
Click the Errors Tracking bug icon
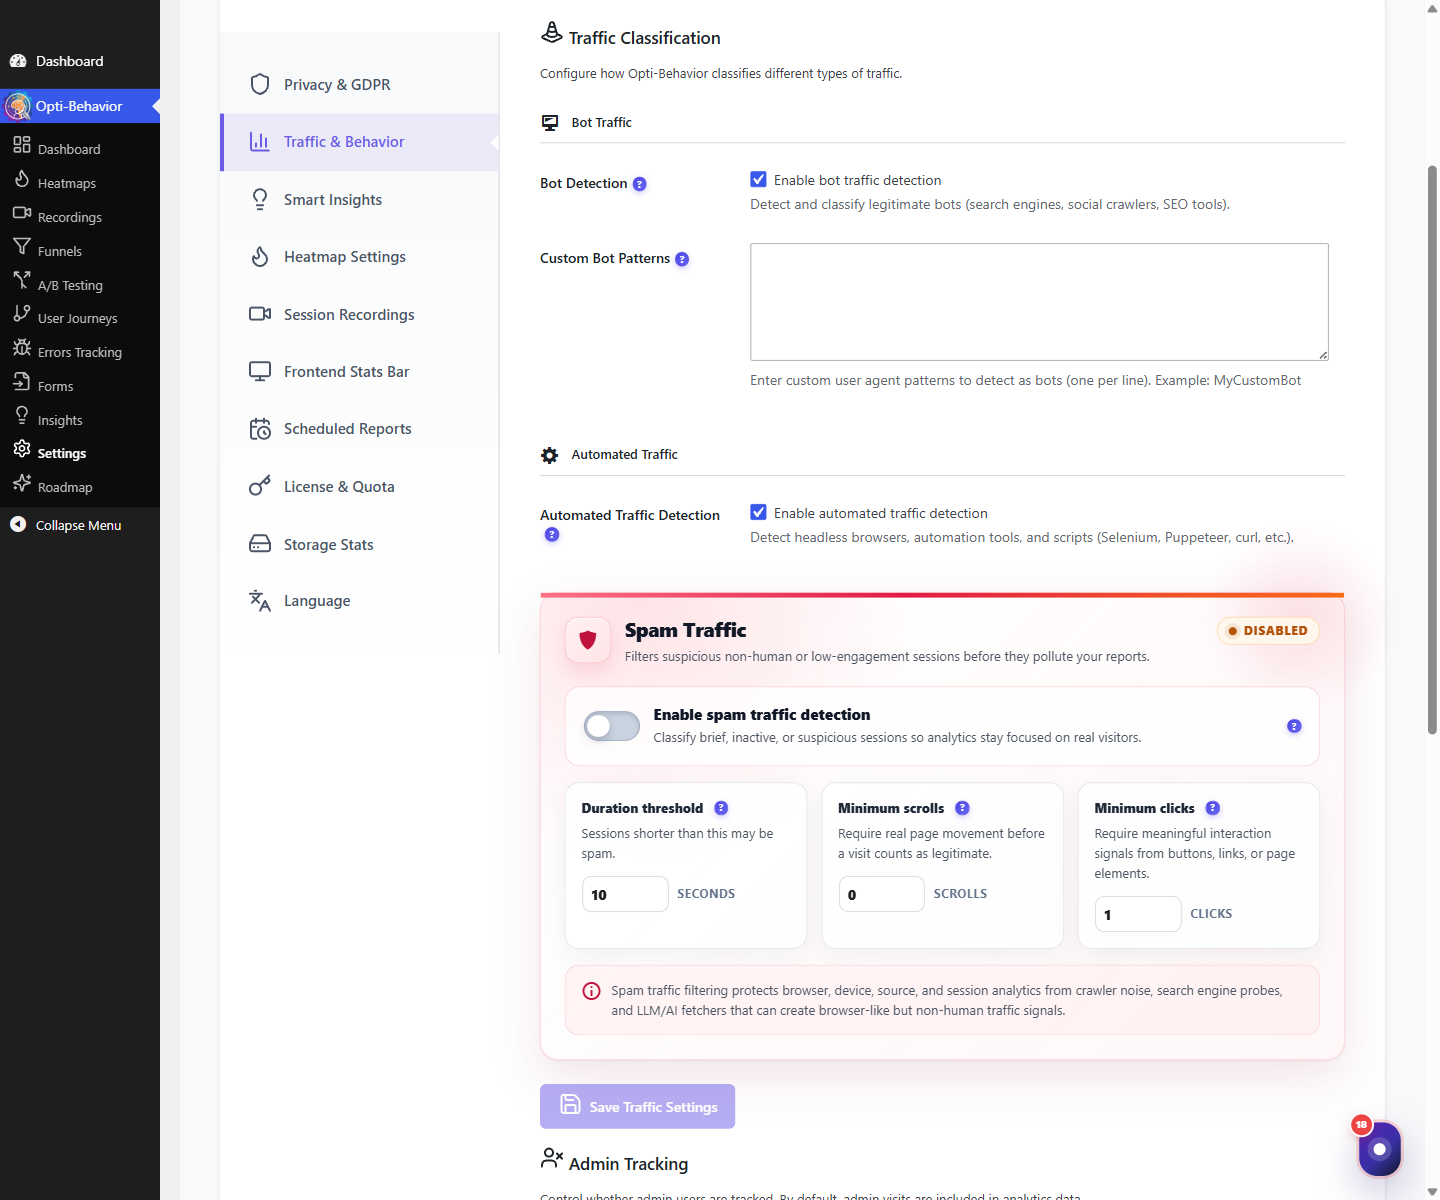pos(22,347)
